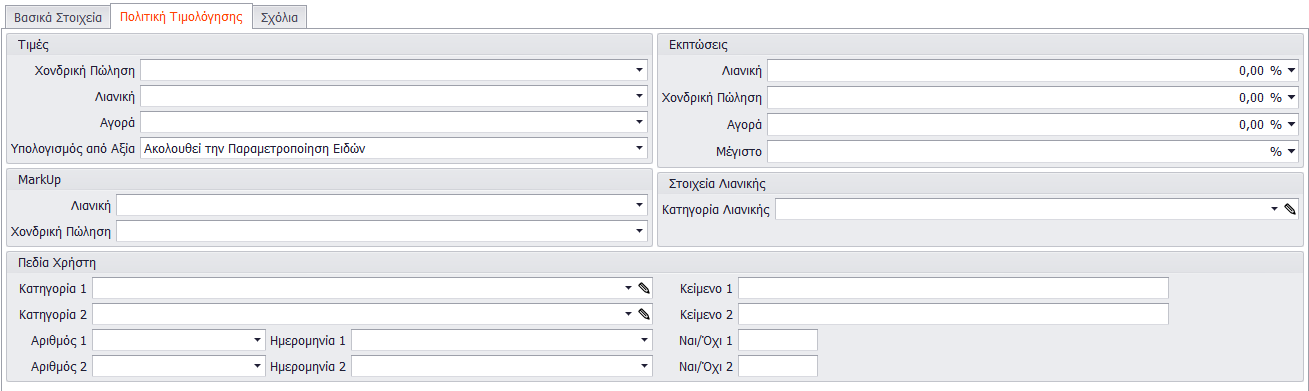Click the edit pencil beside Κατηγορία 2
The height and width of the screenshot is (391, 1309).
644,314
